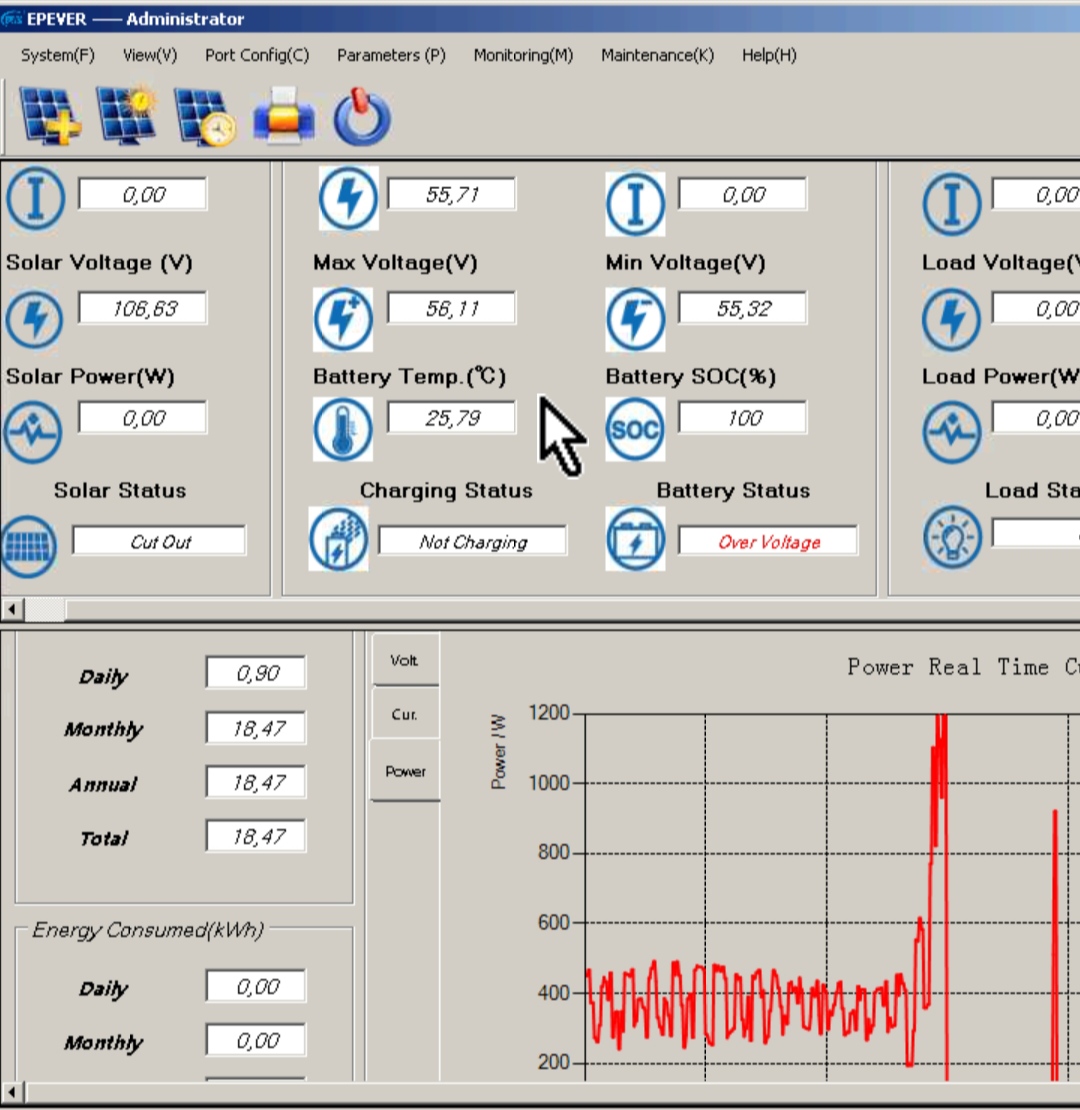Viewport: 1080px width, 1110px height.
Task: Click the Battery SOC icon
Action: tap(635, 430)
